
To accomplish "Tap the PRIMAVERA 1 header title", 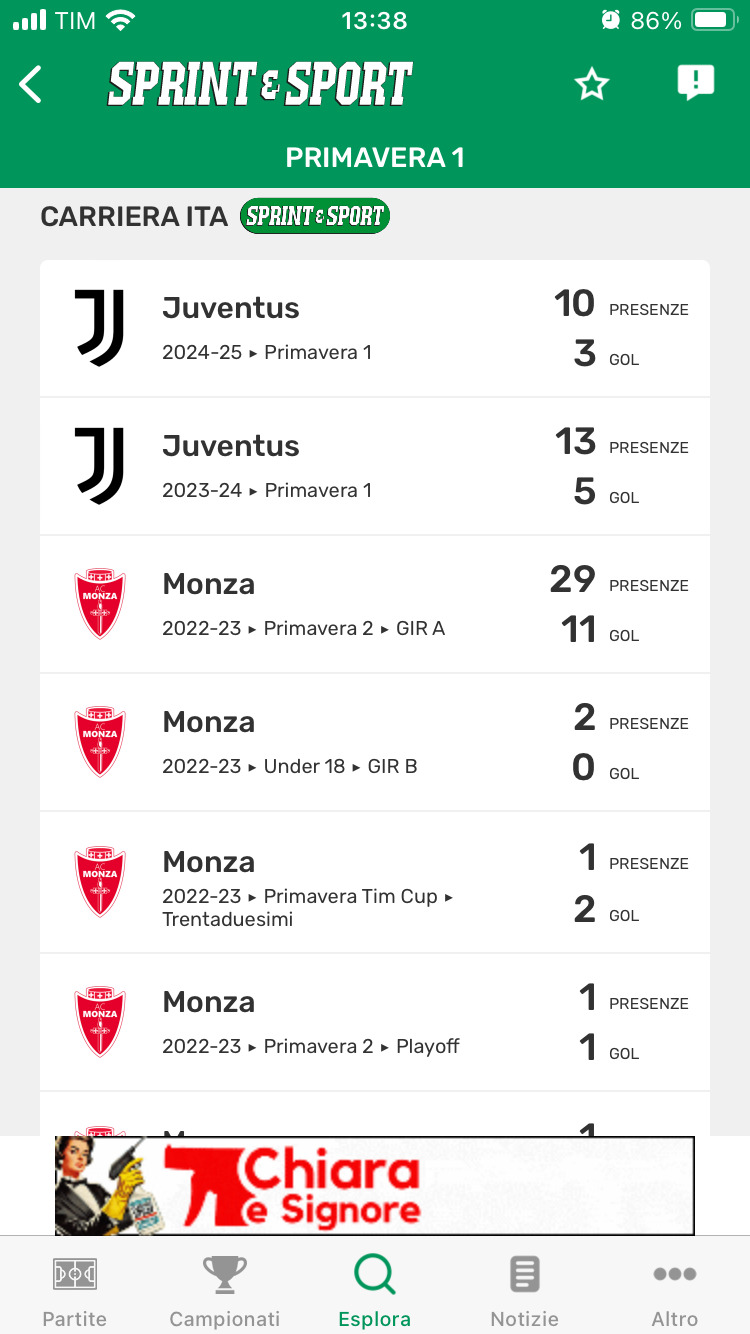I will coord(375,158).
